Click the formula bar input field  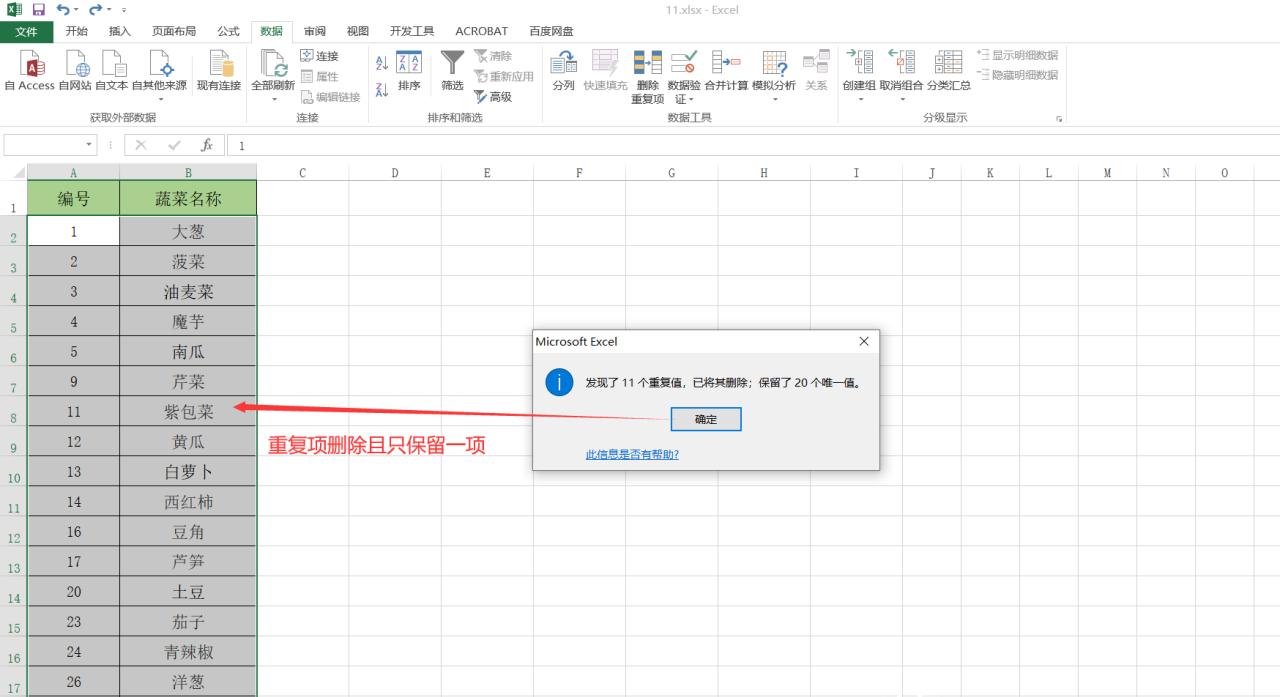click(754, 145)
